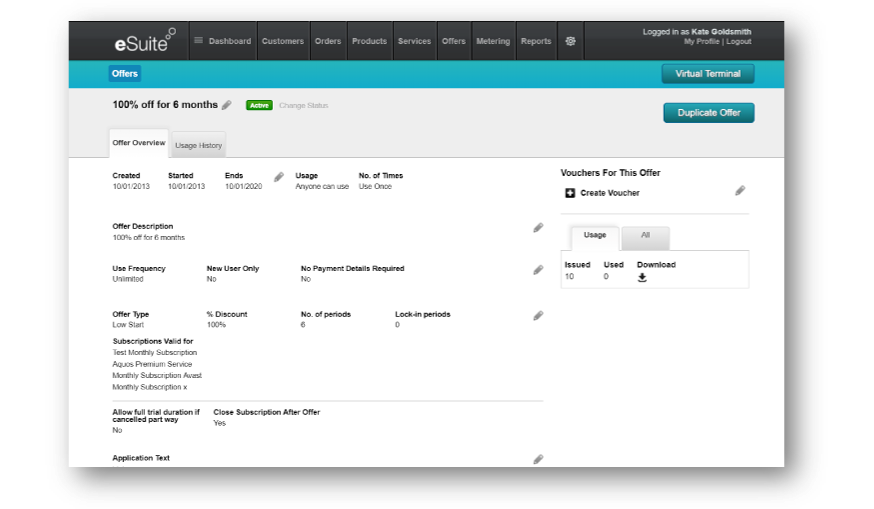The width and height of the screenshot is (874, 509).
Task: Edit the Application Text section pencil
Action: point(538,459)
